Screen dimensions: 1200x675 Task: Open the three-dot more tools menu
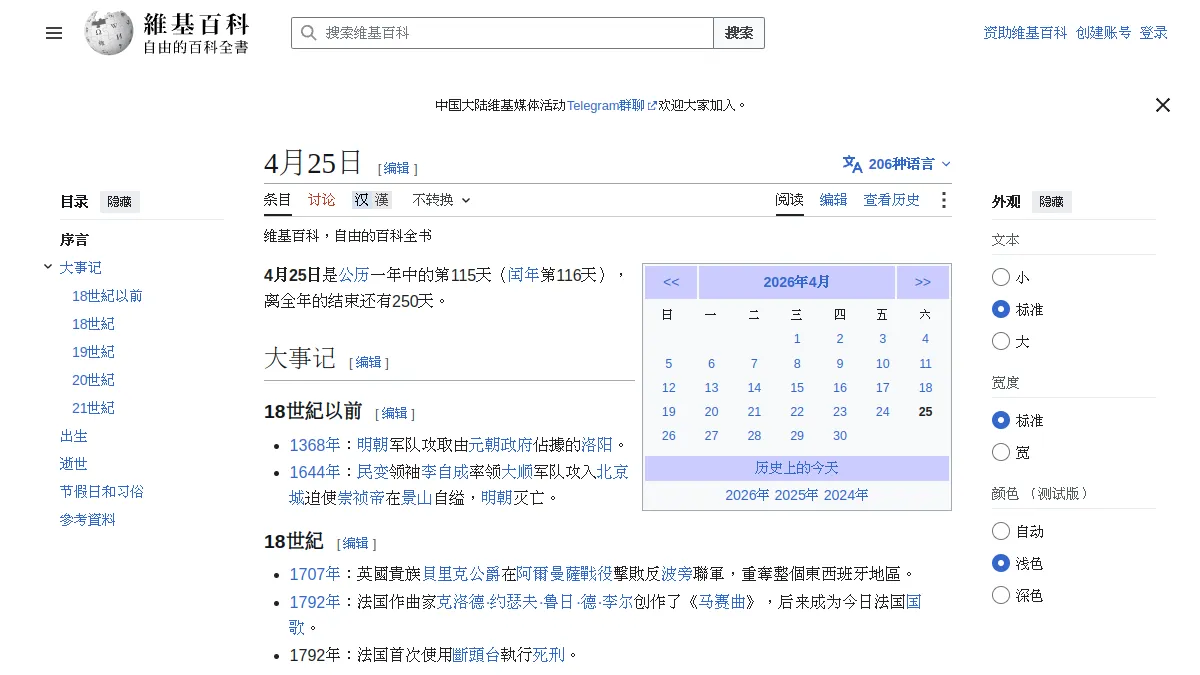(943, 200)
